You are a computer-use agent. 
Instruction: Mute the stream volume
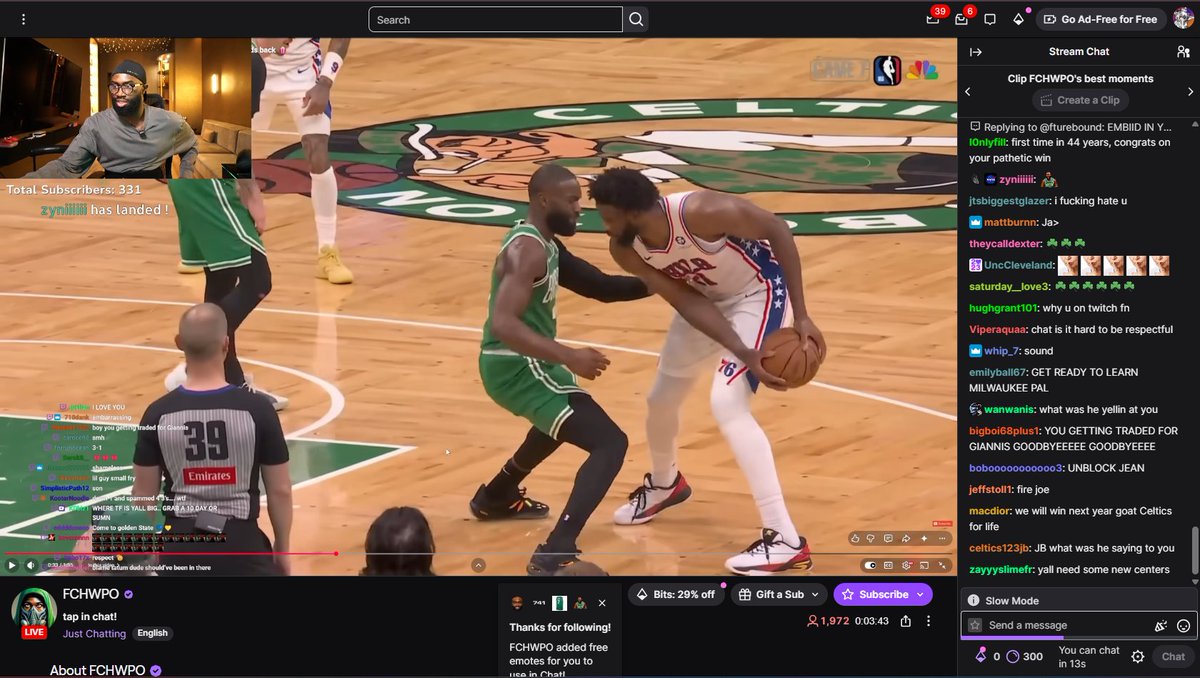pyautogui.click(x=30, y=565)
